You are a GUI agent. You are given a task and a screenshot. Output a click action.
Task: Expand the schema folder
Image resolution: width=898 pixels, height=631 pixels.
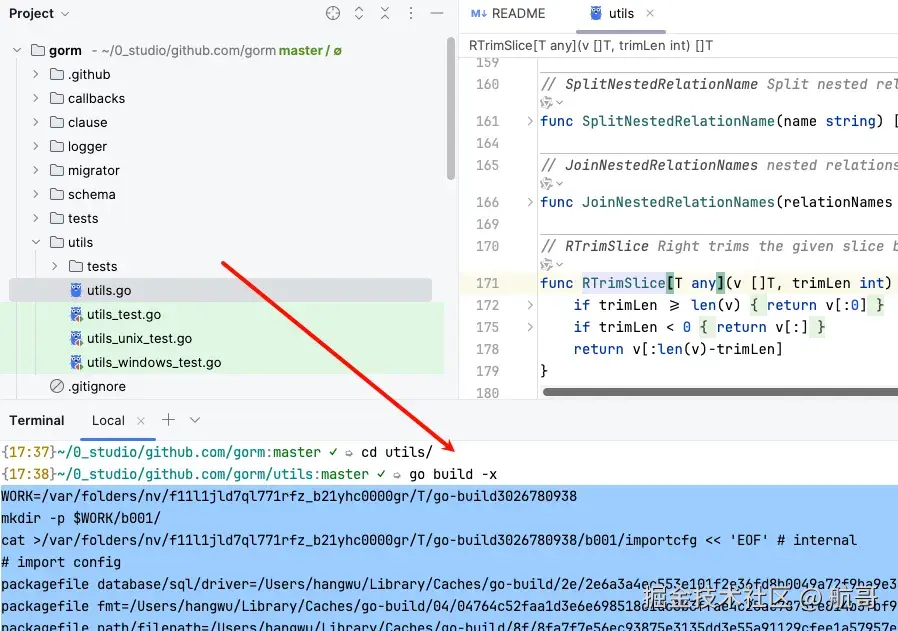tap(36, 195)
